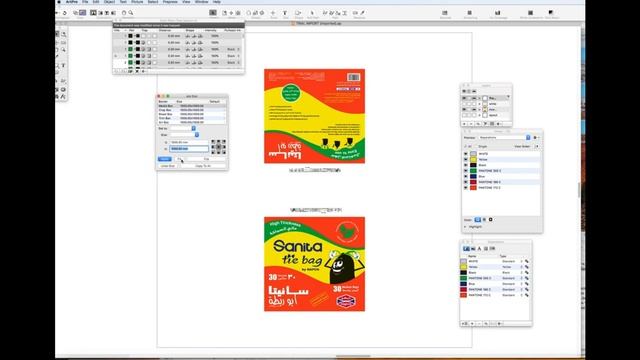Open the View menu
The image size is (640, 360).
tap(186, 2)
